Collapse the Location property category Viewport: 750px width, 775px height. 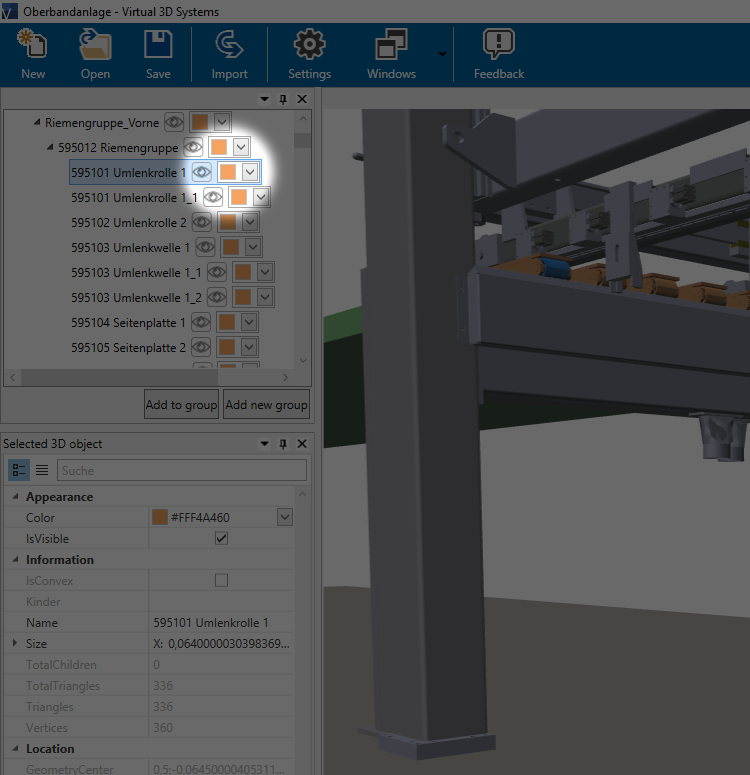tap(15, 748)
